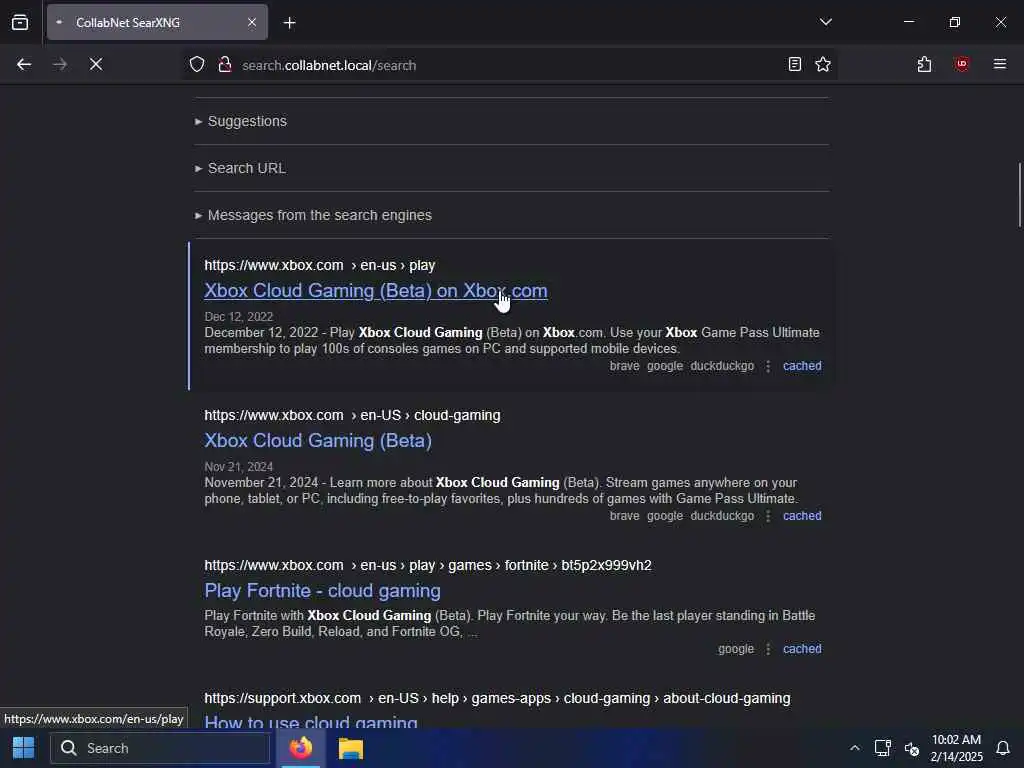Expand Messages from the search engines
This screenshot has width=1024, height=768.
pyautogui.click(x=319, y=216)
